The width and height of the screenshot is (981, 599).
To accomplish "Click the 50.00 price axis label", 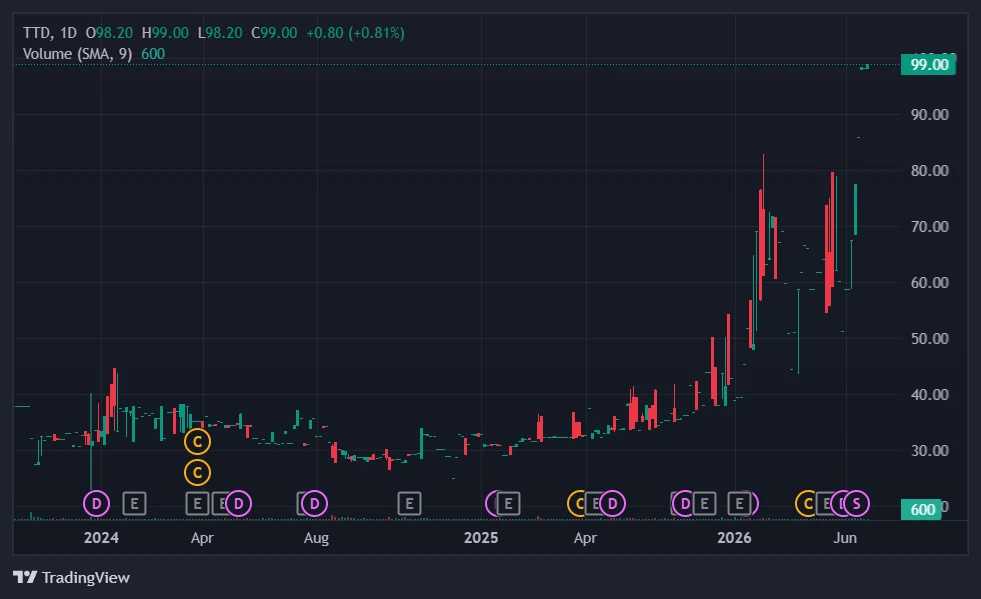I will coord(929,339).
